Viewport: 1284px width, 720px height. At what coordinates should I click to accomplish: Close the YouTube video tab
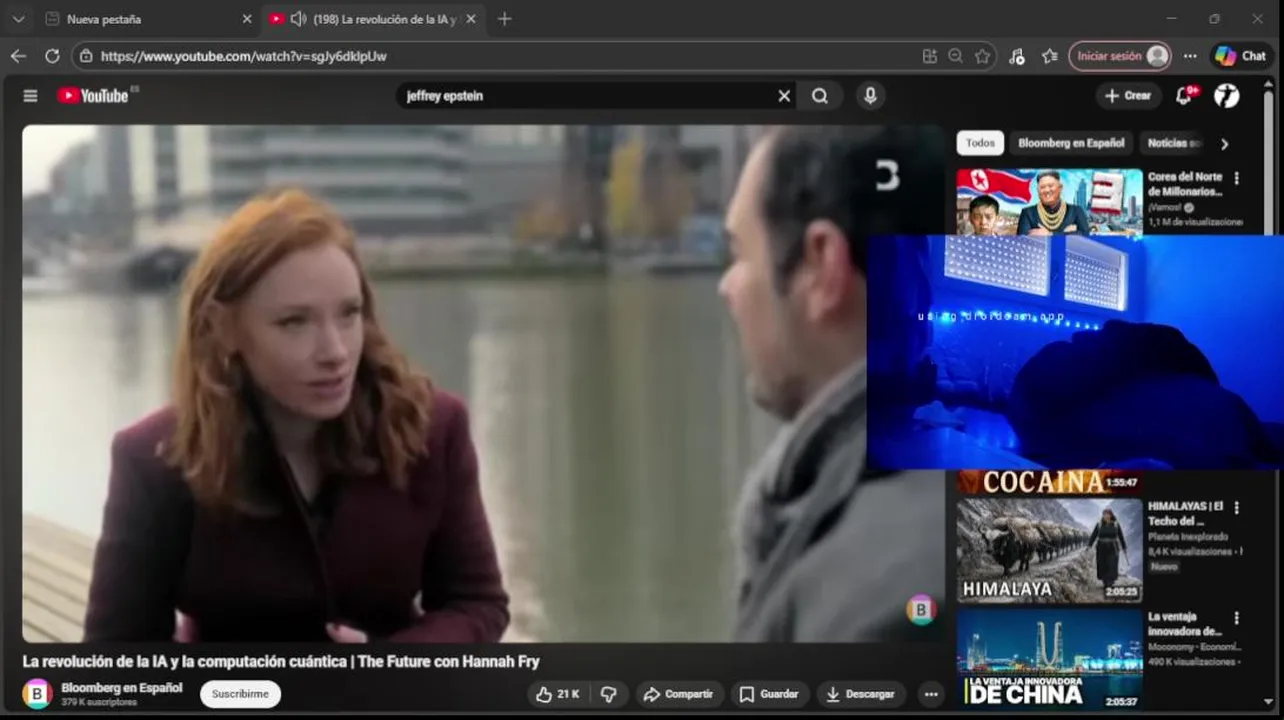coord(471,19)
